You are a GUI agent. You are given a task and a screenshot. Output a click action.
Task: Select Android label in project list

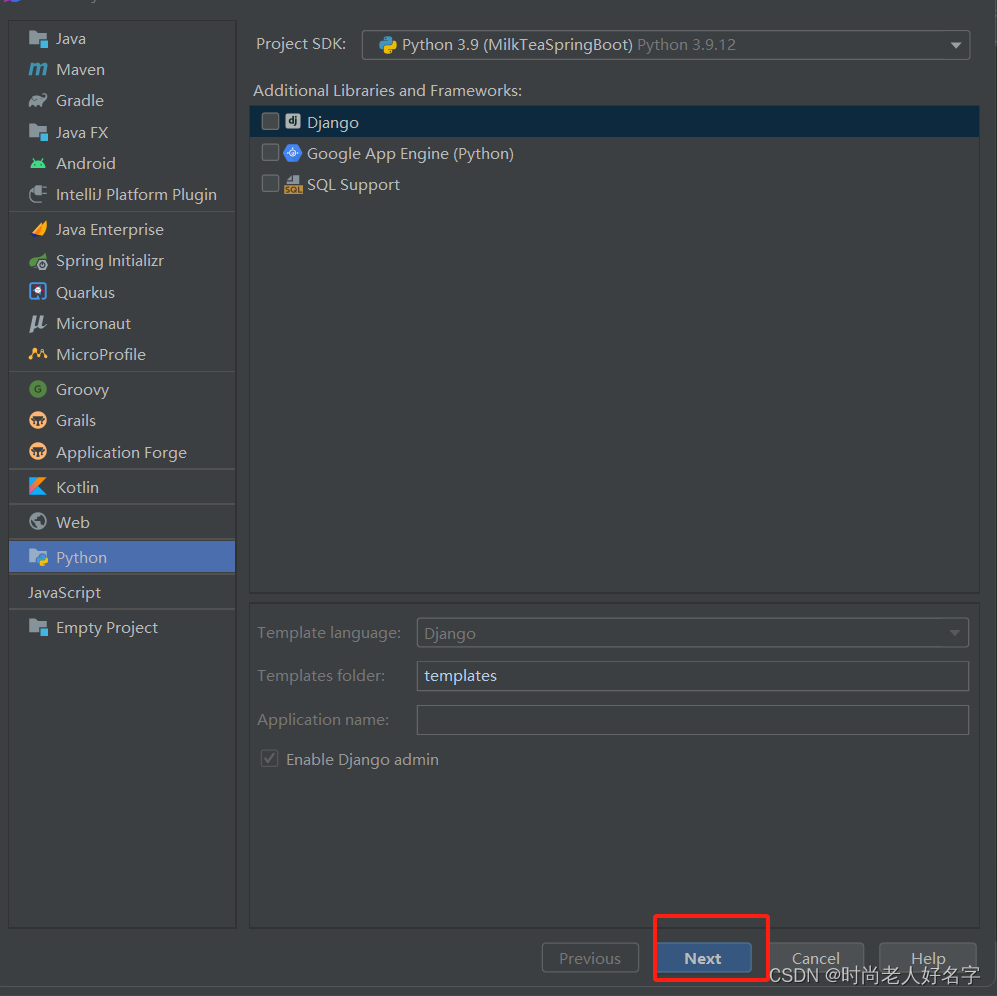(86, 163)
